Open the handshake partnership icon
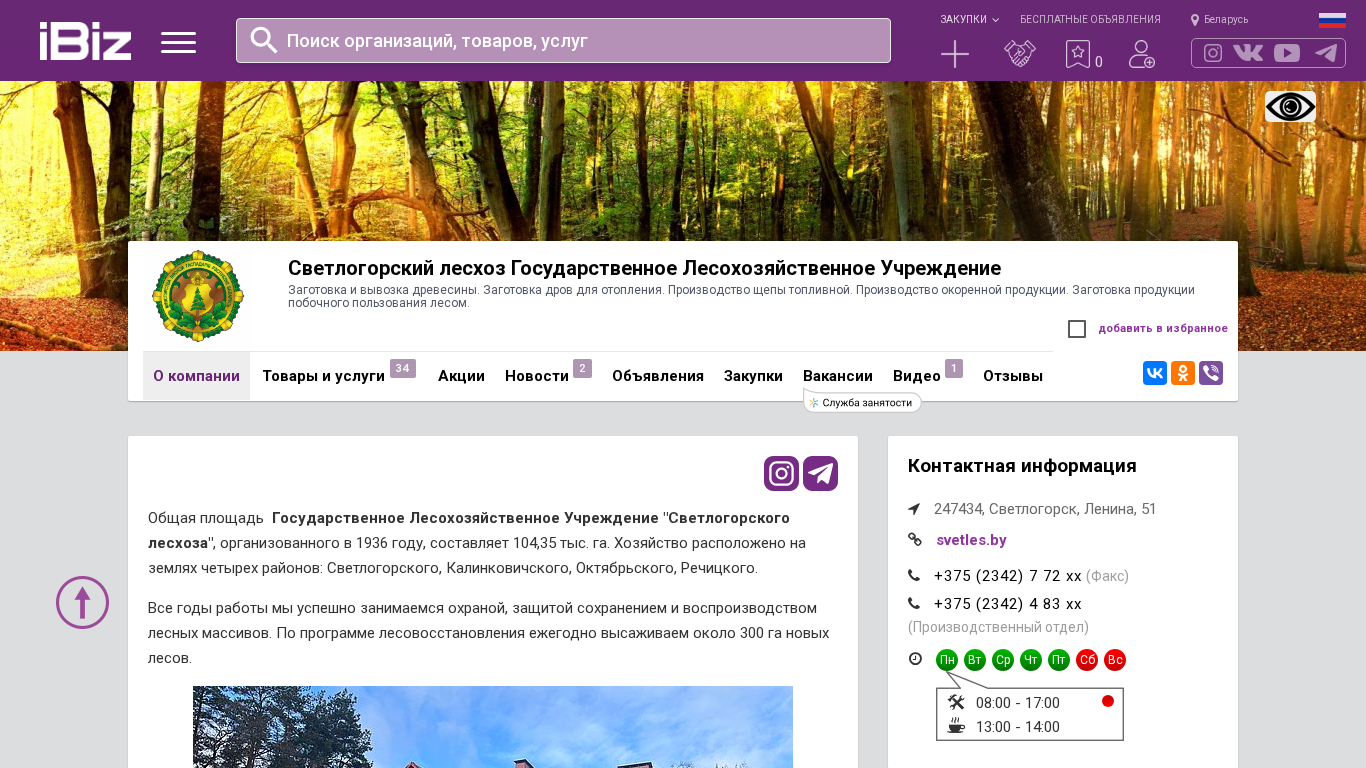Image resolution: width=1366 pixels, height=768 pixels. pos(1020,54)
